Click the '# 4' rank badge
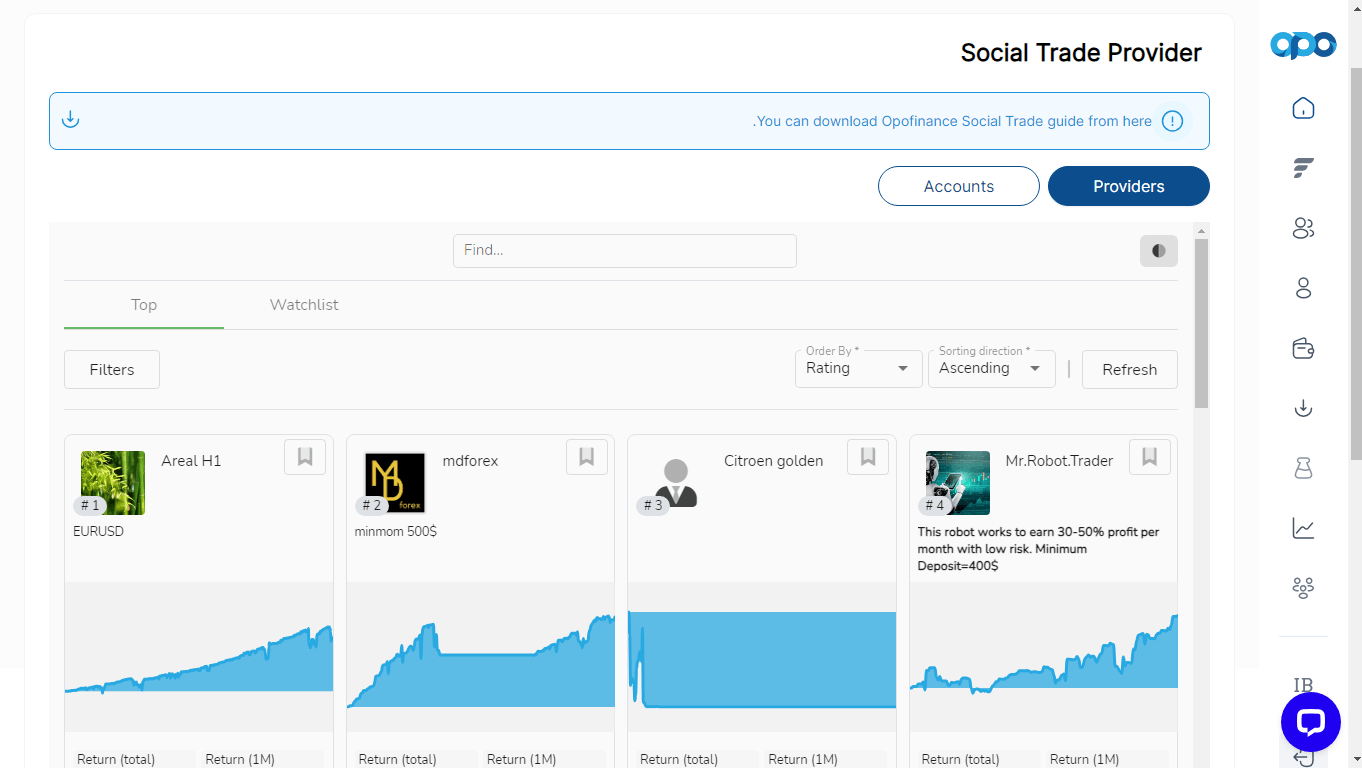The image size is (1362, 768). pos(935,506)
